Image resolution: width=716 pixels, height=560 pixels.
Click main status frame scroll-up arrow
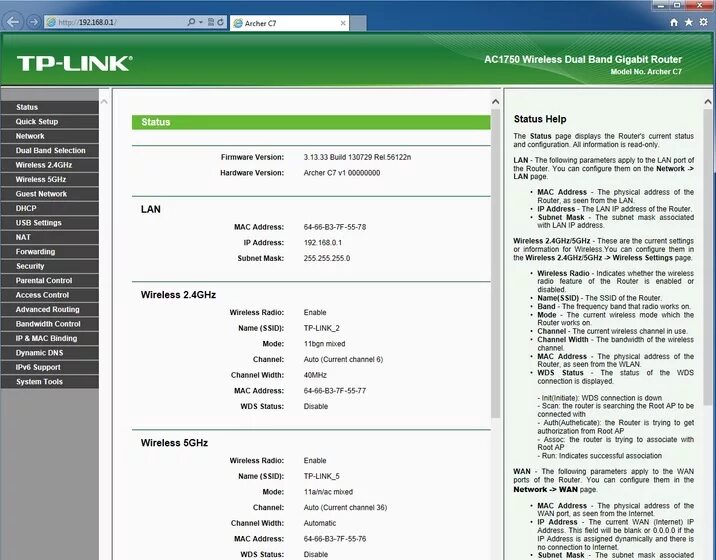495,101
